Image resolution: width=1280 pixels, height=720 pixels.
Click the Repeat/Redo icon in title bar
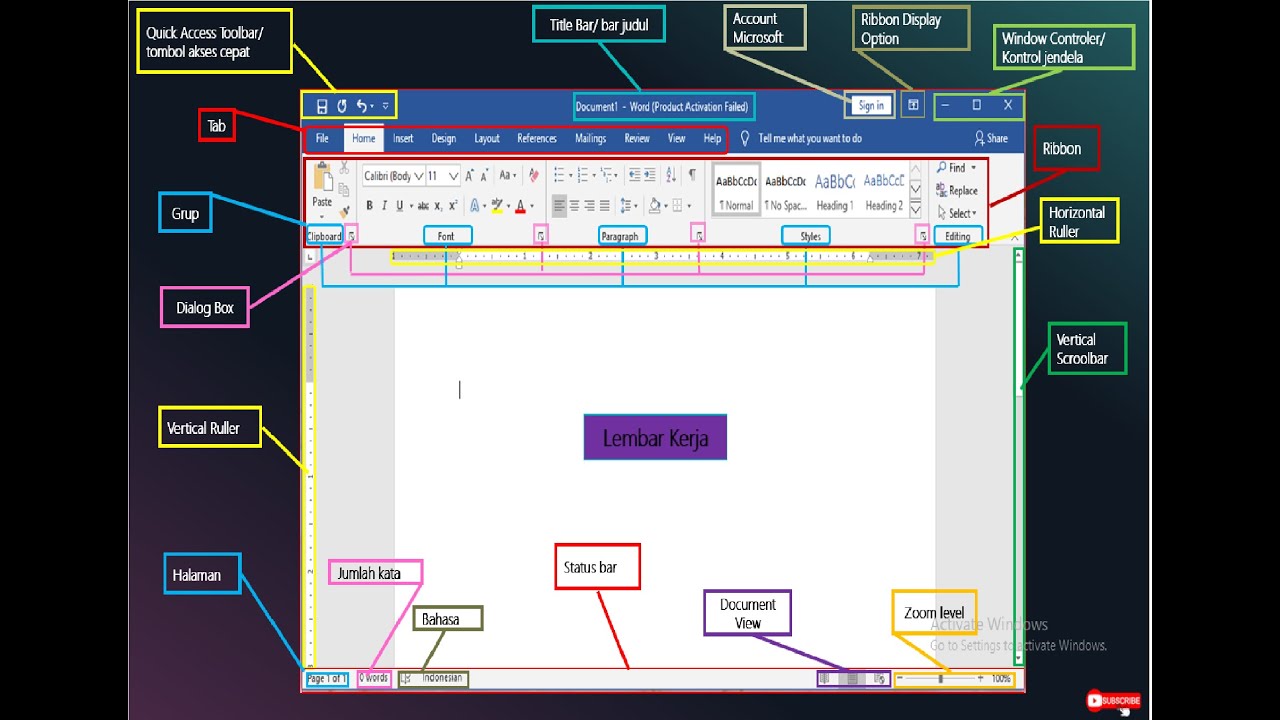point(342,106)
